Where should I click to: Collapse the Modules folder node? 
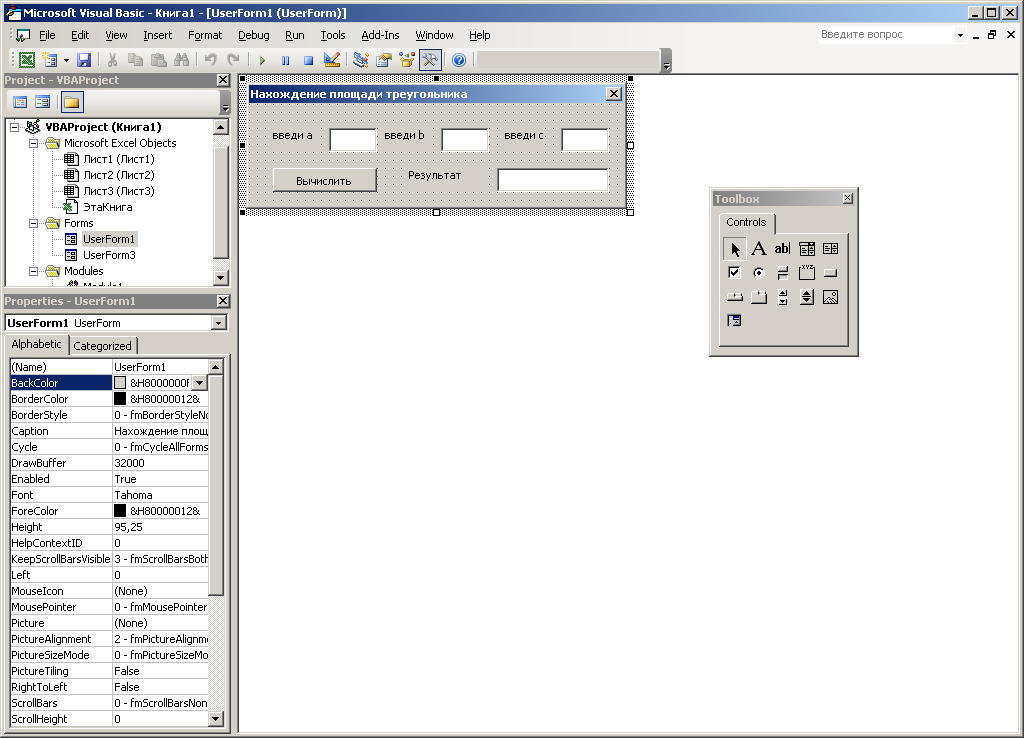click(x=33, y=271)
